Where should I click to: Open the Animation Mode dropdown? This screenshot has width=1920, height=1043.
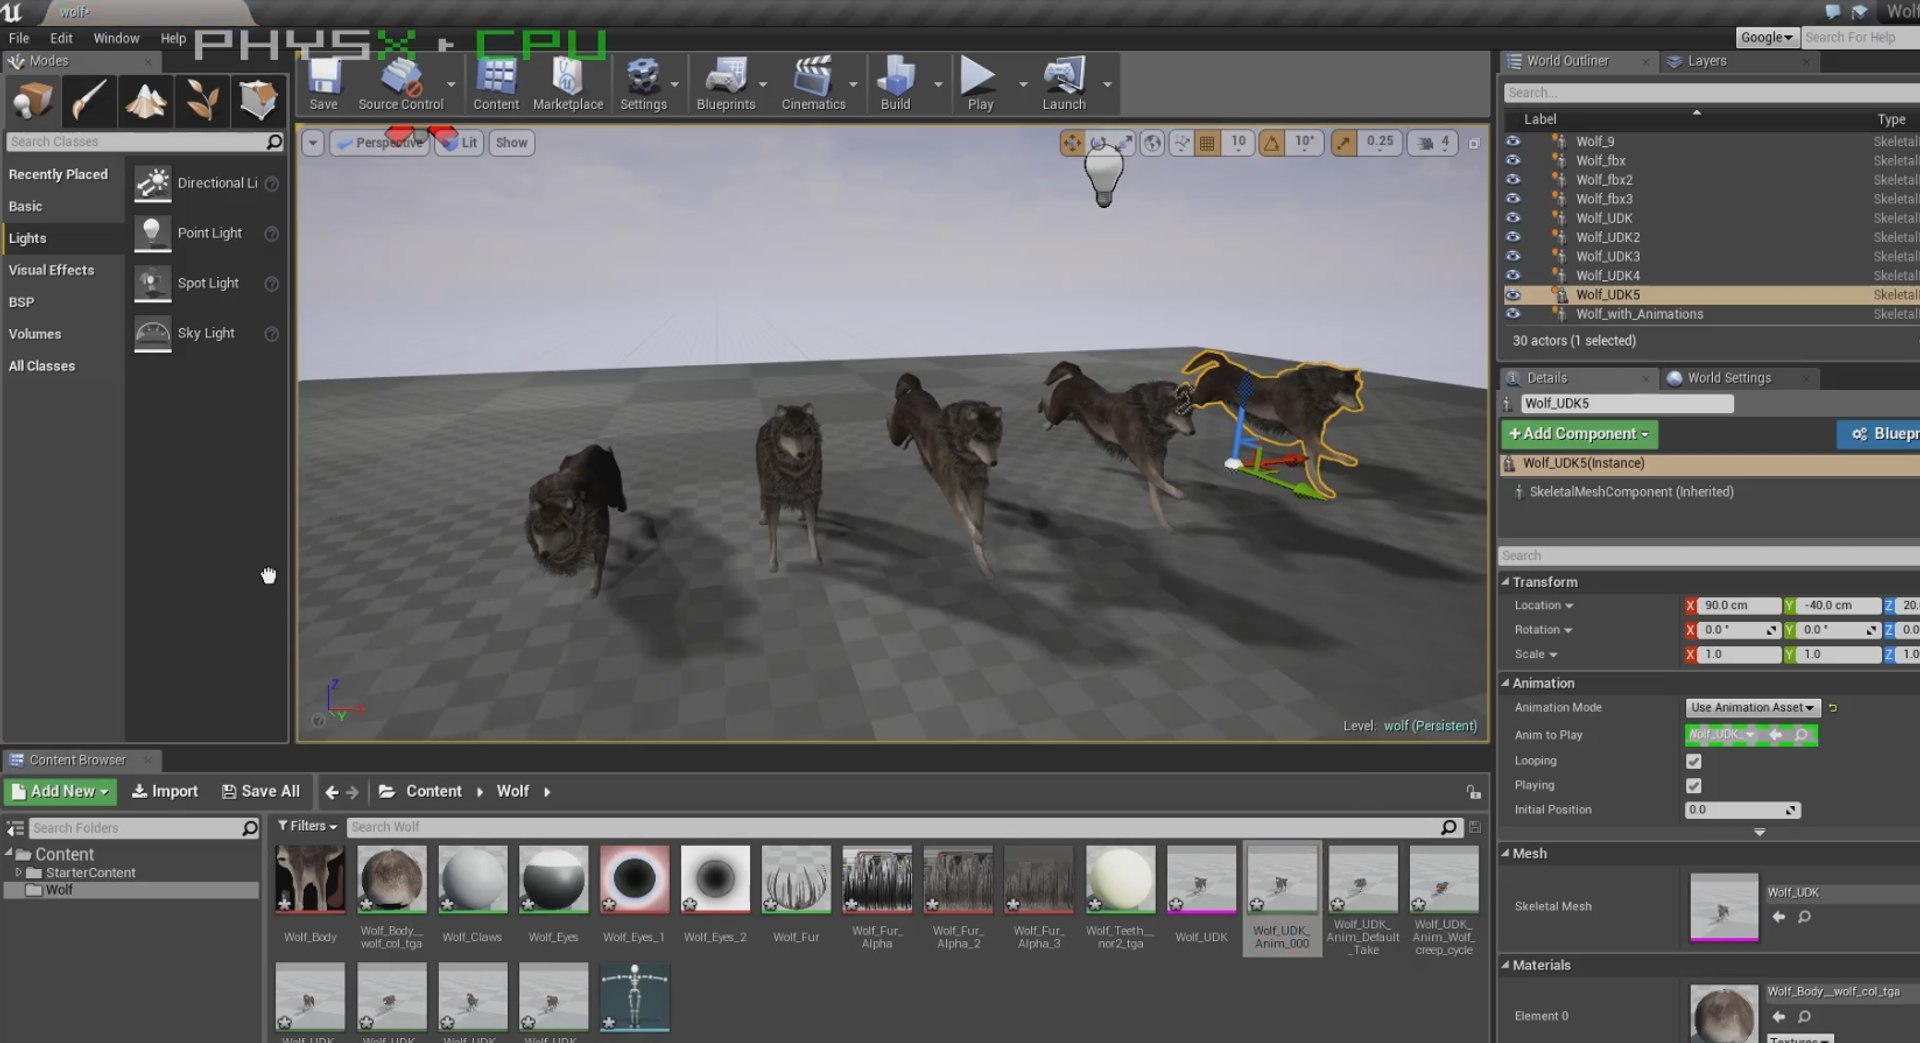click(1752, 708)
